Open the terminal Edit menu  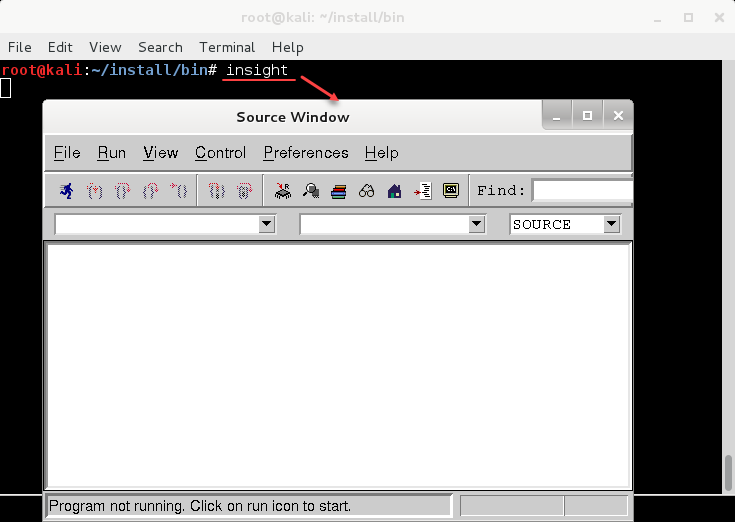coord(60,47)
